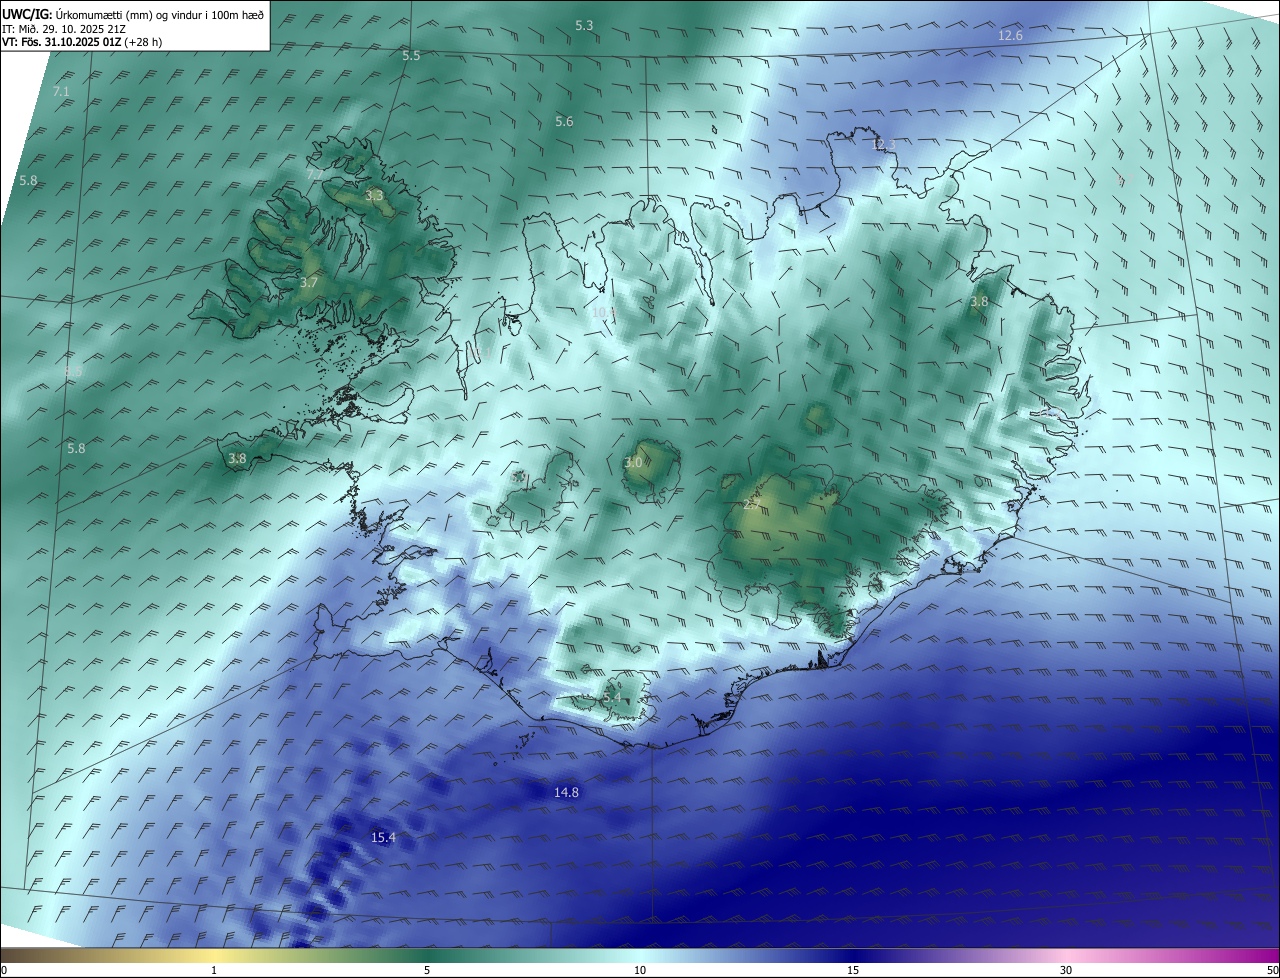Click the 50 tick on the color scale
This screenshot has height=978, width=1280.
(x=1272, y=970)
